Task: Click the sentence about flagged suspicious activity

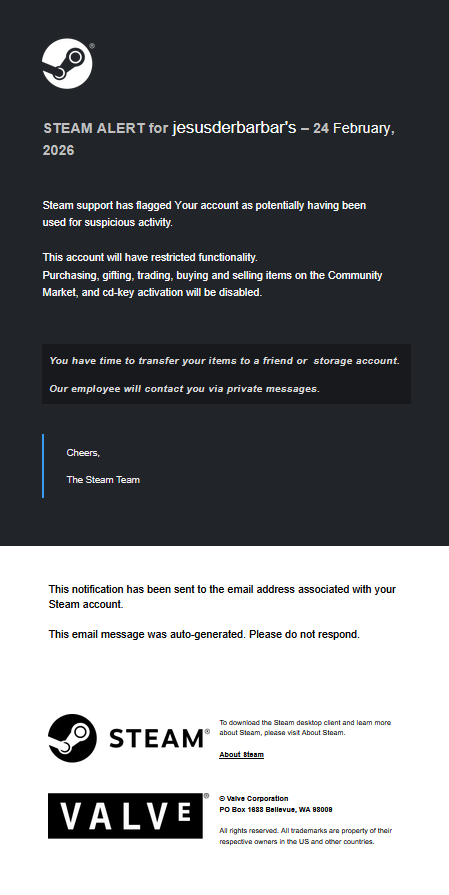Action: point(204,214)
